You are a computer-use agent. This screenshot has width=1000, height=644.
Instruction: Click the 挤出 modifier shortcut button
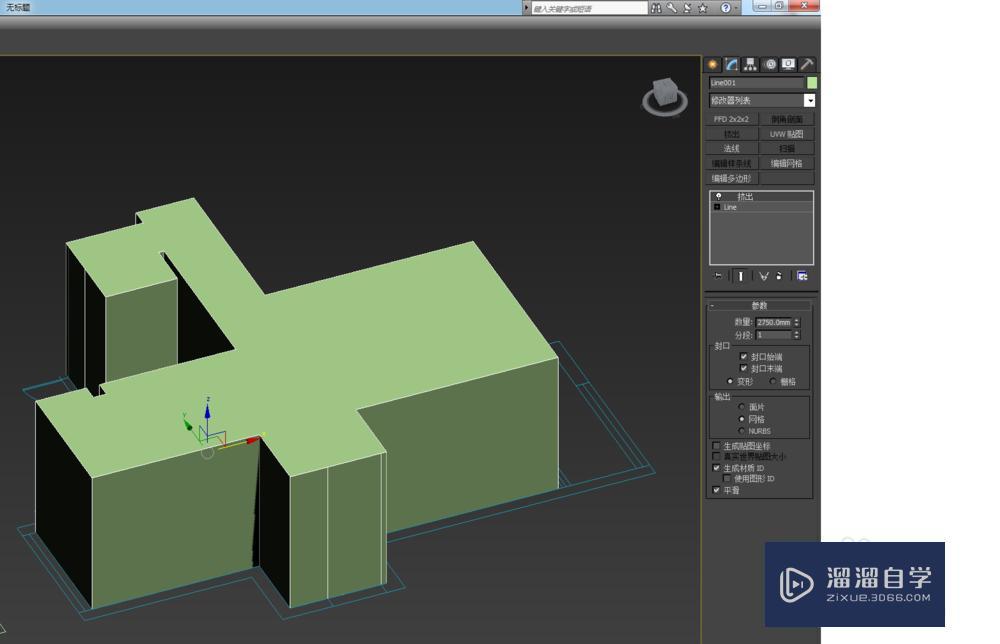tap(732, 134)
